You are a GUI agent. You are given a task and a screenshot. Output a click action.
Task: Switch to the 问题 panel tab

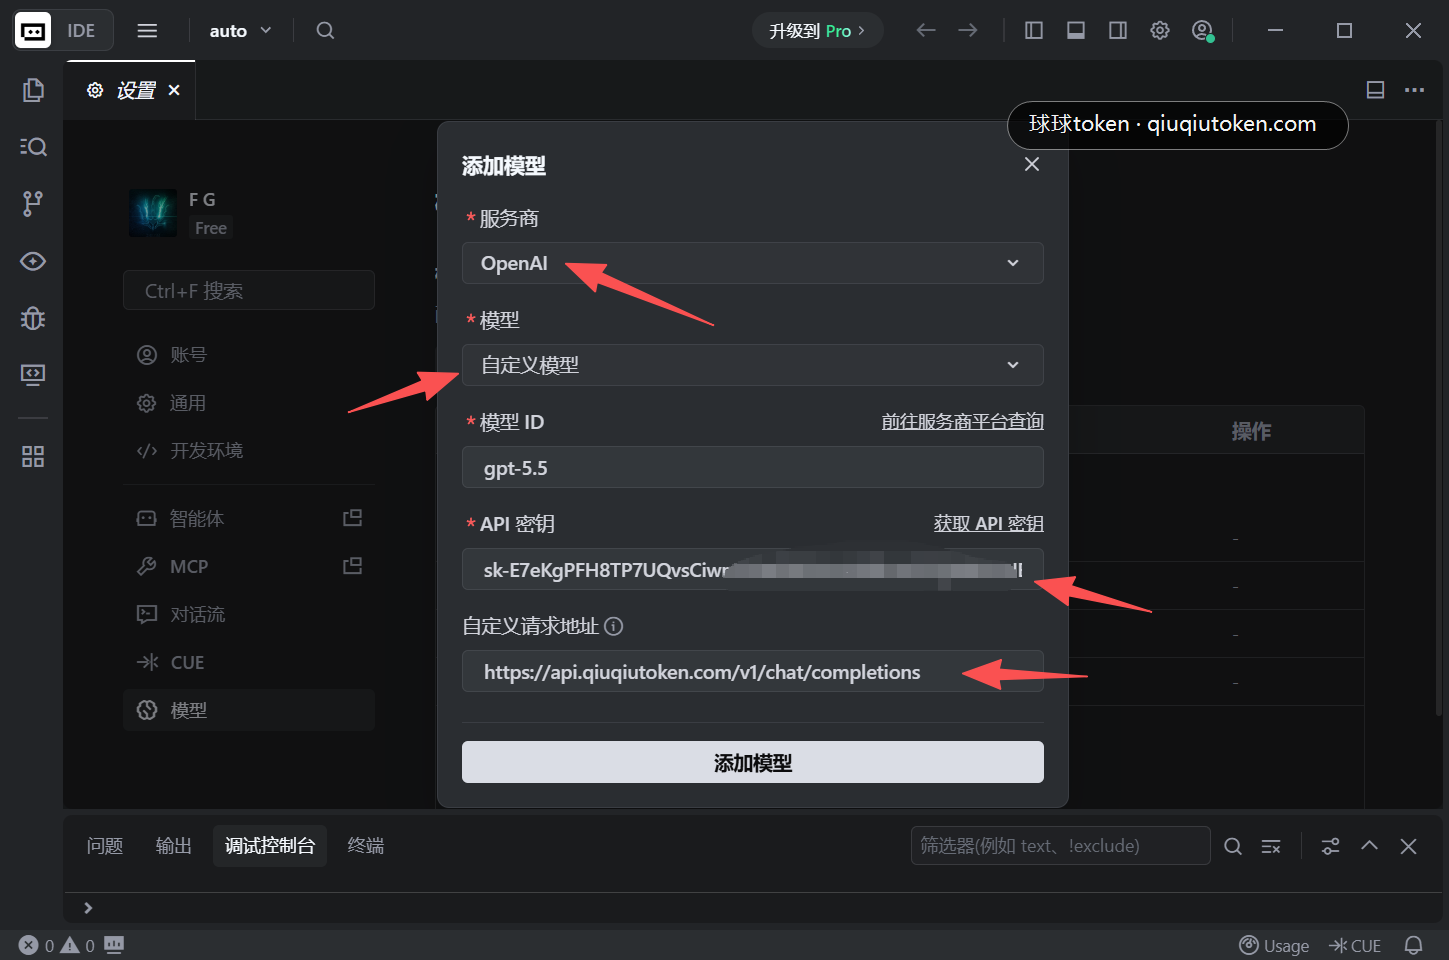pyautogui.click(x=105, y=846)
